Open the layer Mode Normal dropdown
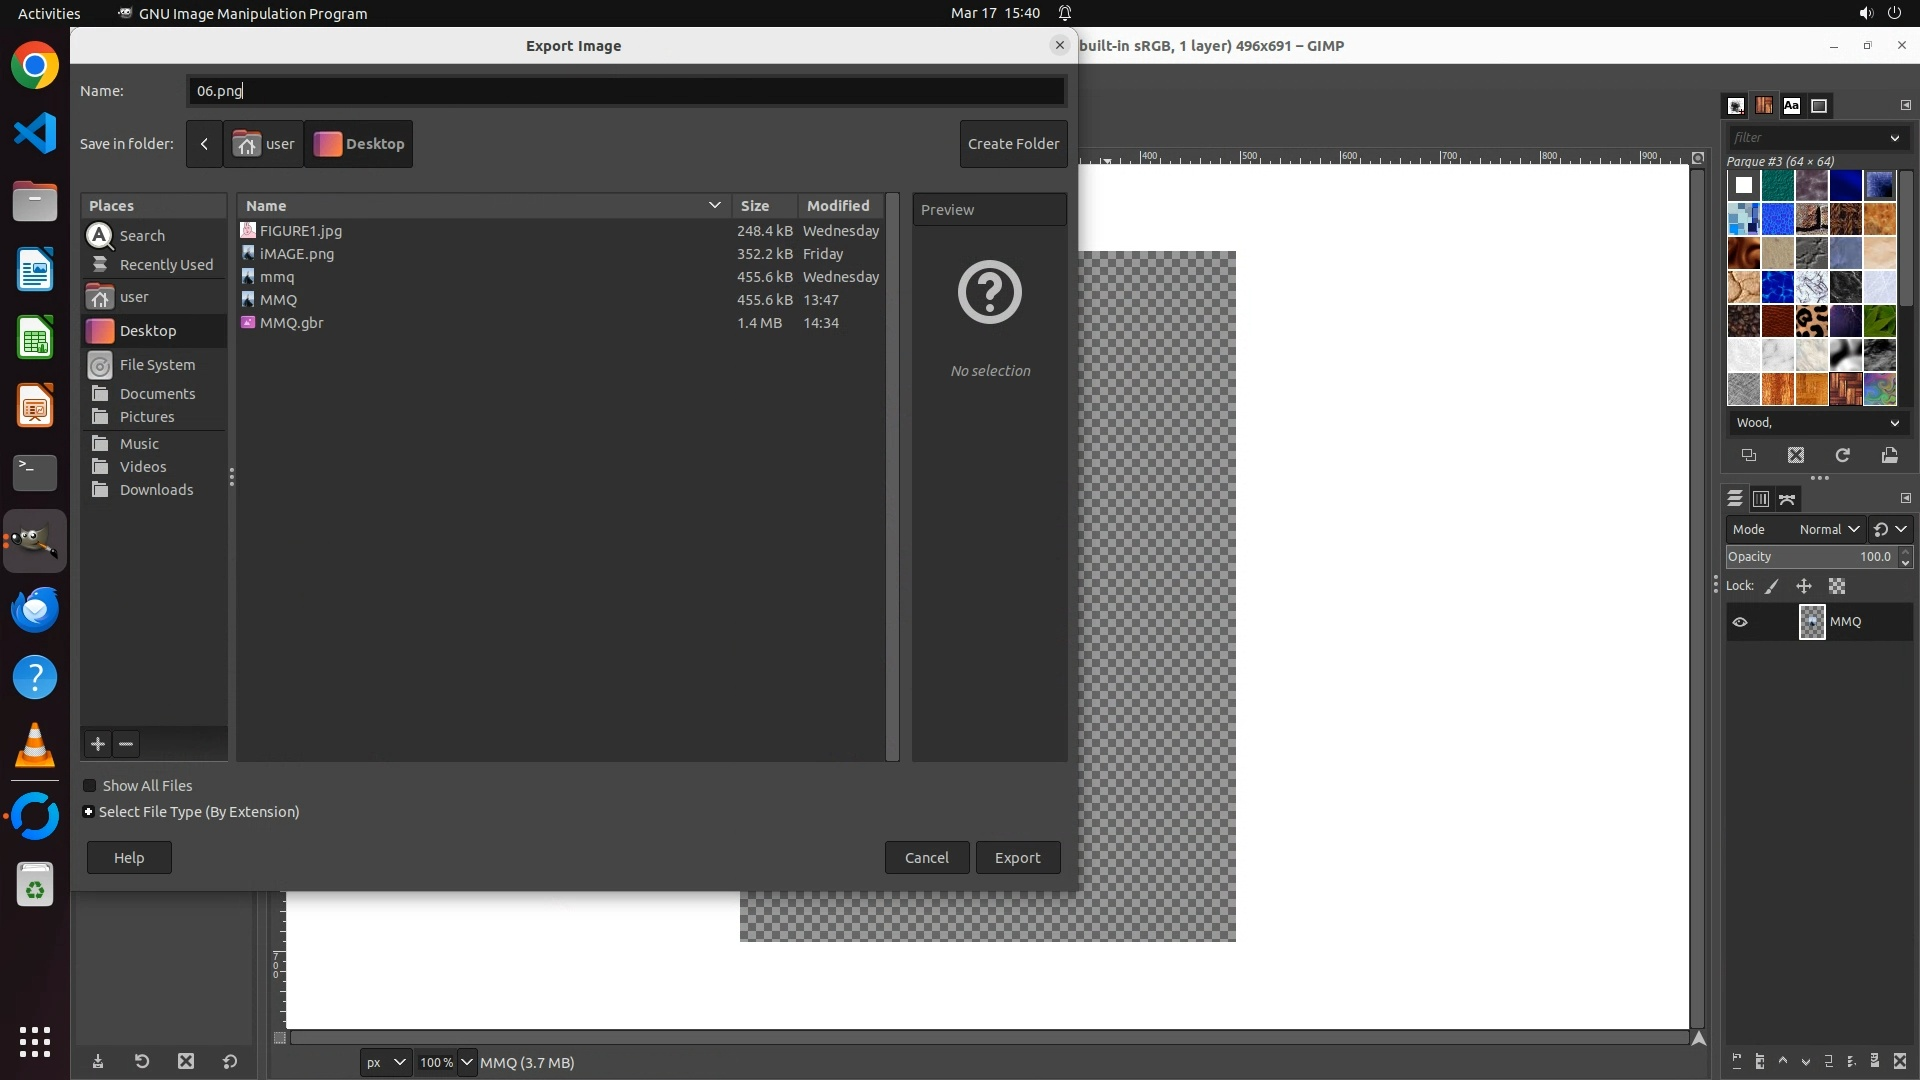 click(x=1828, y=530)
